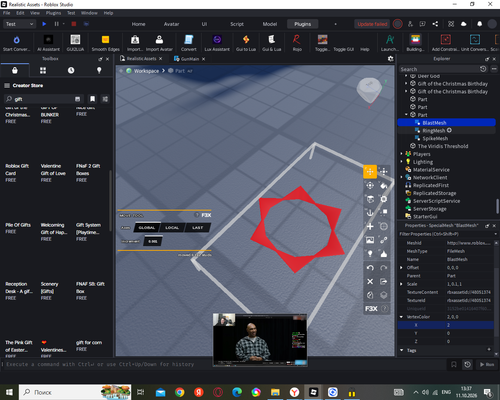Switch to the Home ribbon tab
The height and width of the screenshot is (400, 500).
point(138,24)
